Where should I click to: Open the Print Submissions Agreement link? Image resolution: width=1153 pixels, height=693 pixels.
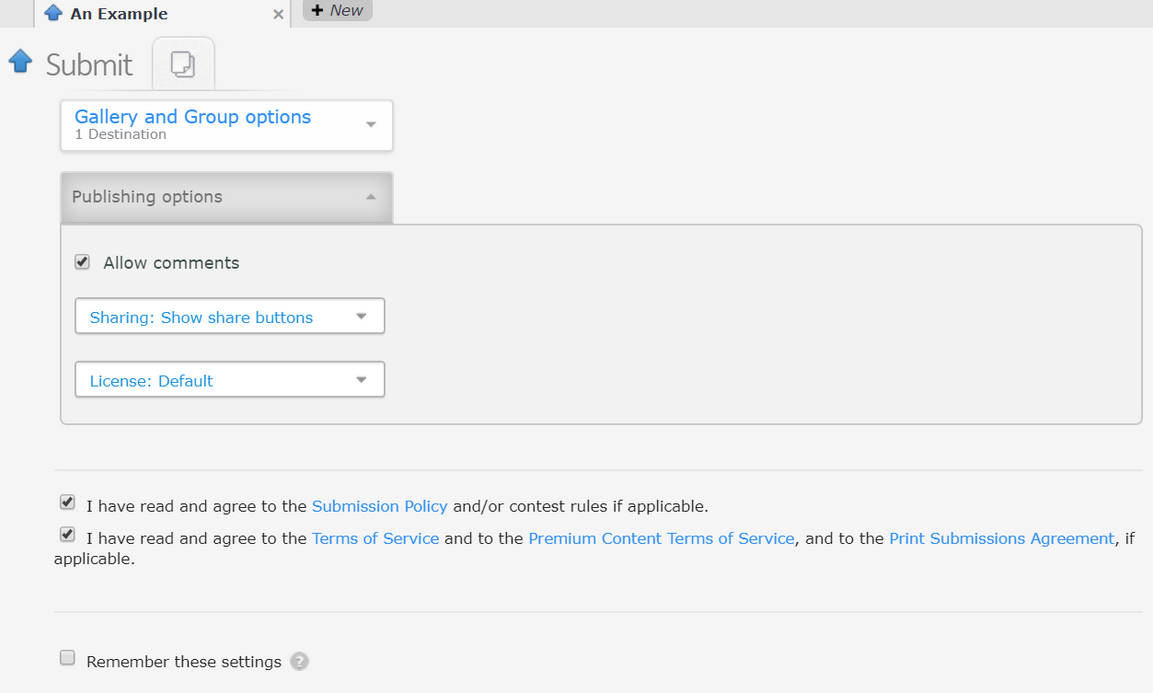tap(1001, 538)
